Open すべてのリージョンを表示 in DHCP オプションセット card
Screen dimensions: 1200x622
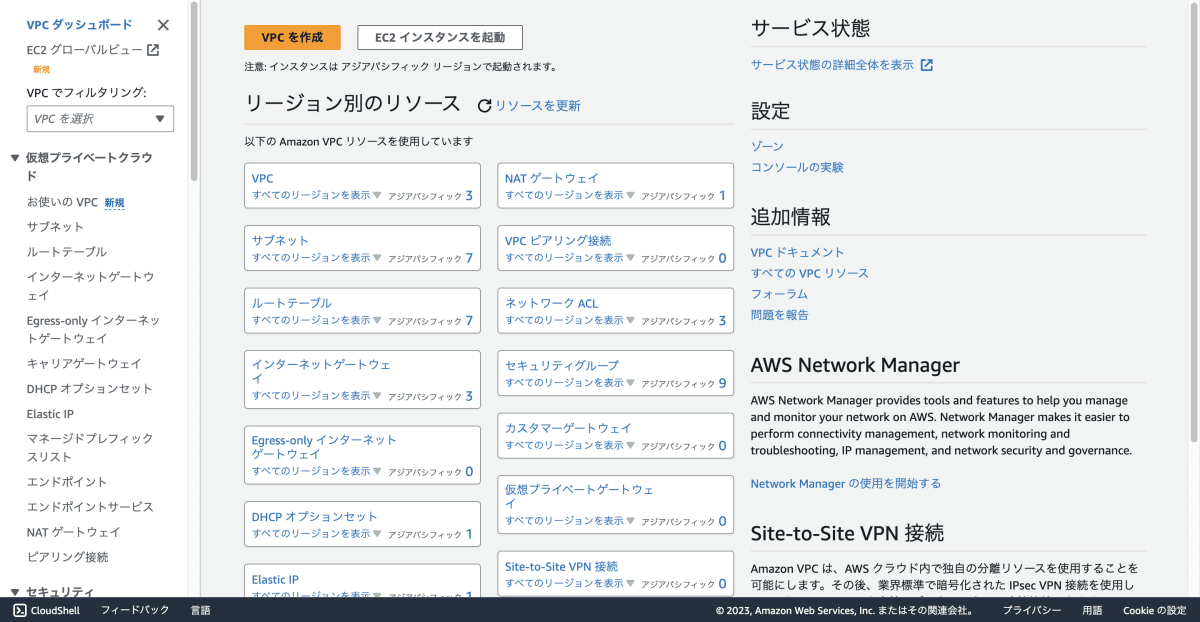pyautogui.click(x=316, y=534)
